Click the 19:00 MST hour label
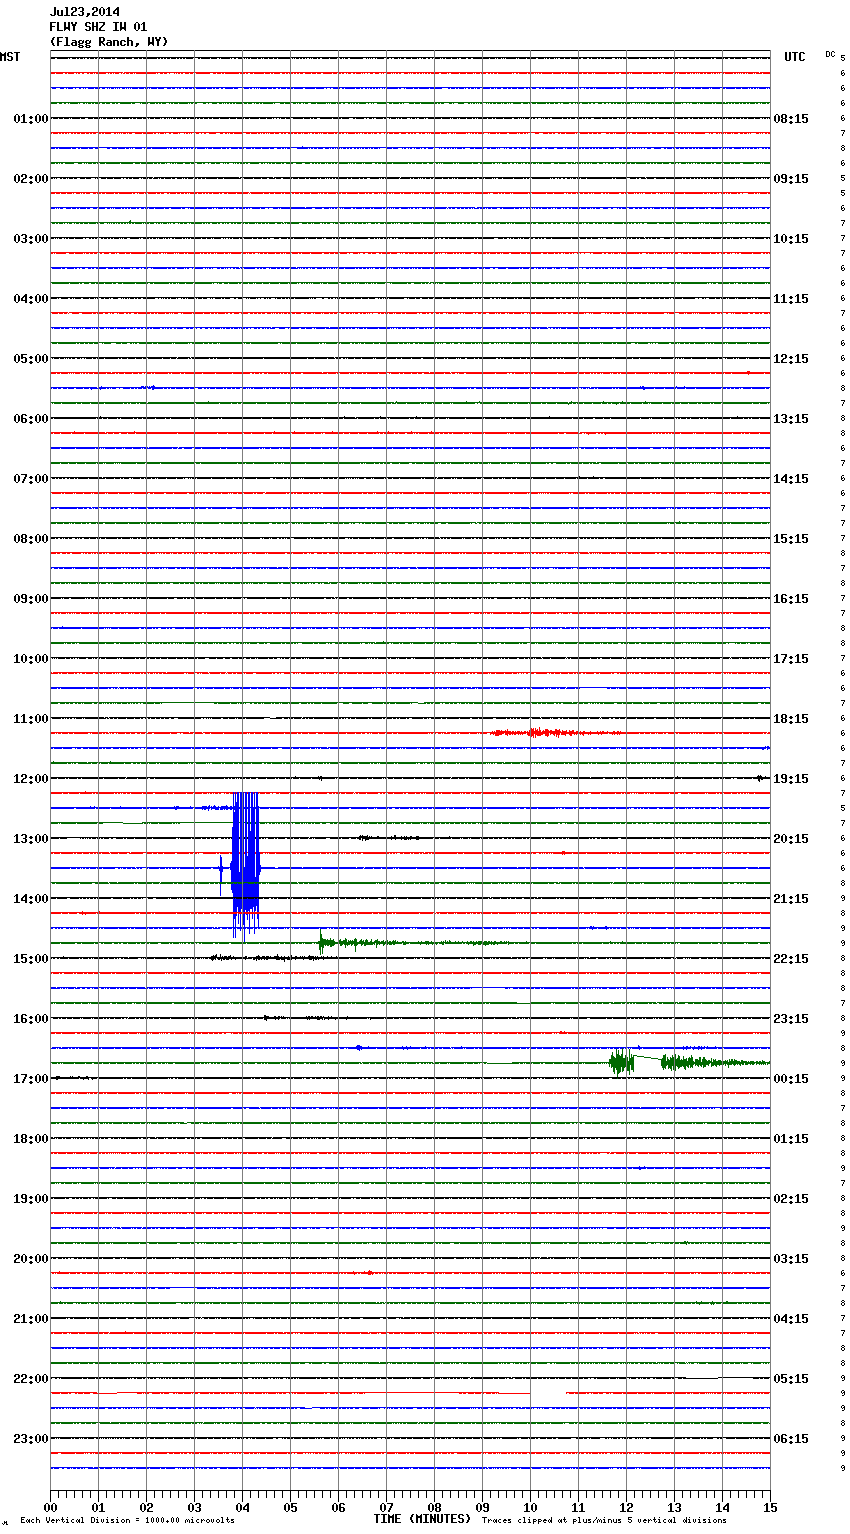850x1534 pixels. [31, 1199]
